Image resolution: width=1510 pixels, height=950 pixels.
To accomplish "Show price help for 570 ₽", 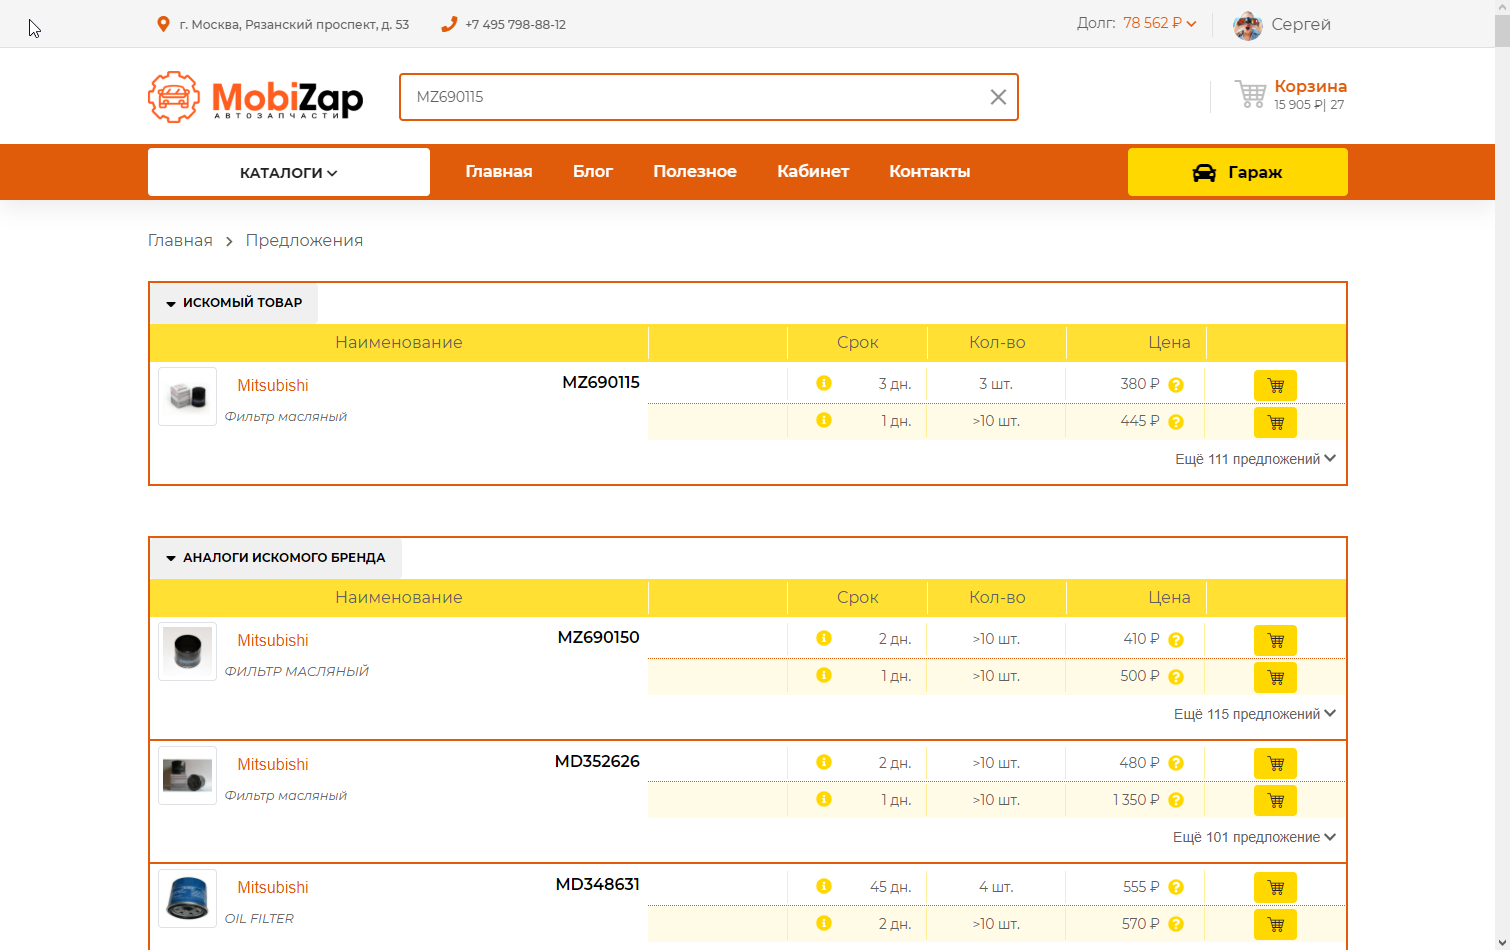I will [1176, 924].
